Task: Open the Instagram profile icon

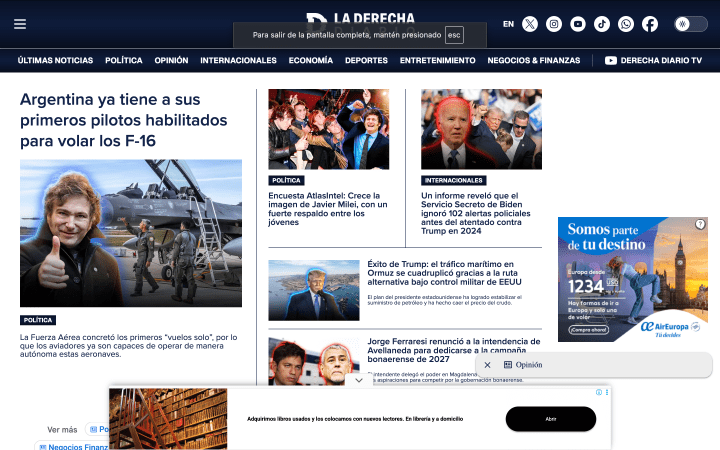Action: click(x=554, y=24)
